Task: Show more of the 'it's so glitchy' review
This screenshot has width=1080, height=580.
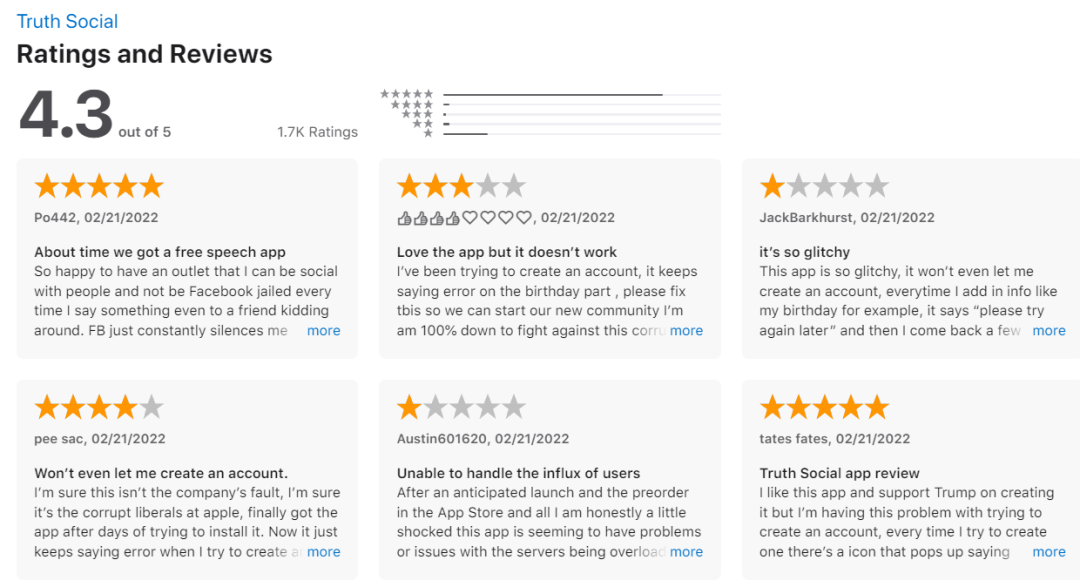Action: (1048, 331)
